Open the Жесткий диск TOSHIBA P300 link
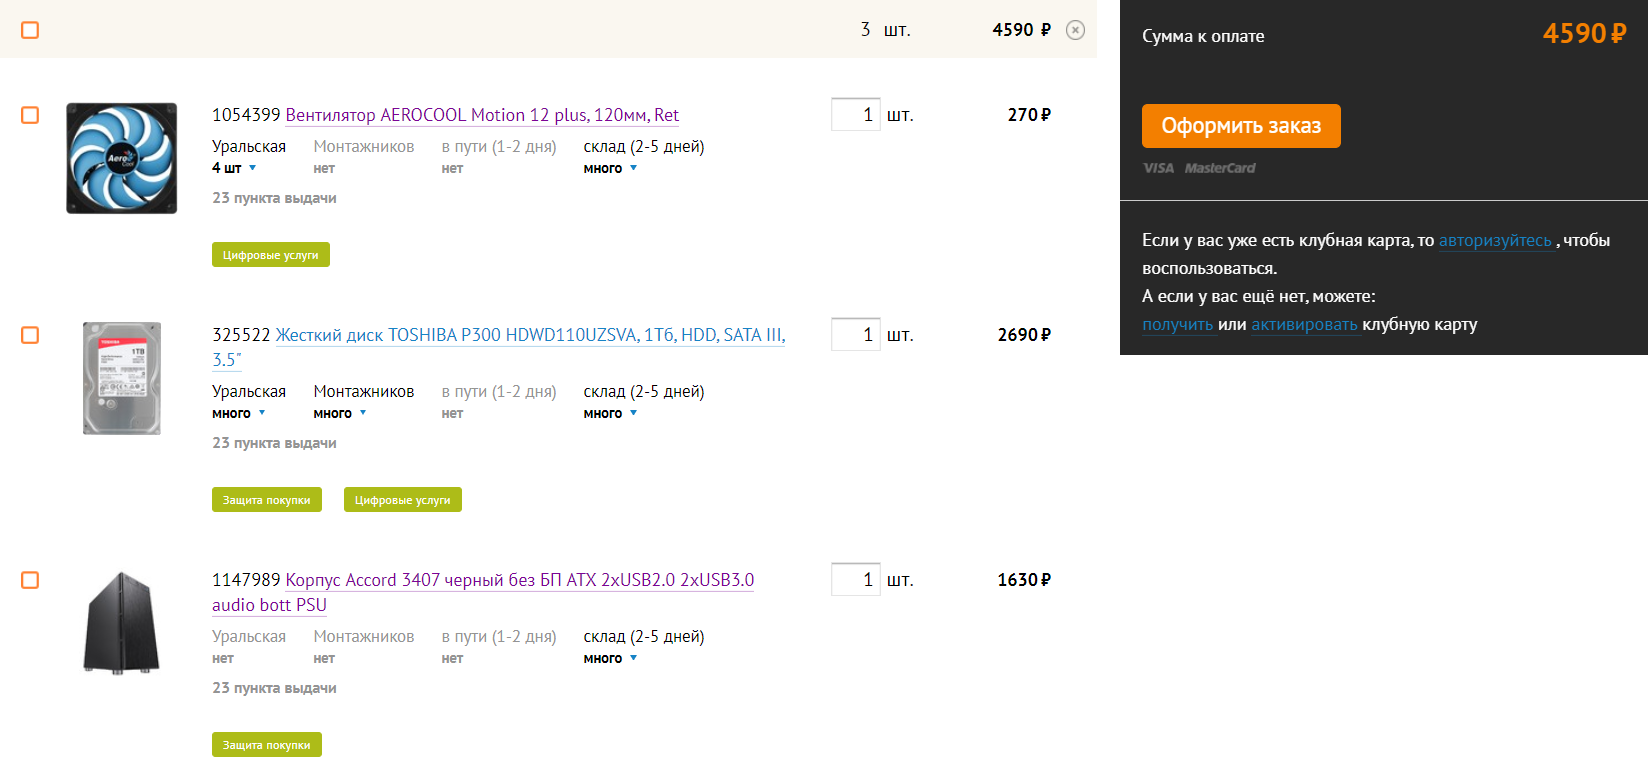Screen dimensions: 1648x762 499,347
